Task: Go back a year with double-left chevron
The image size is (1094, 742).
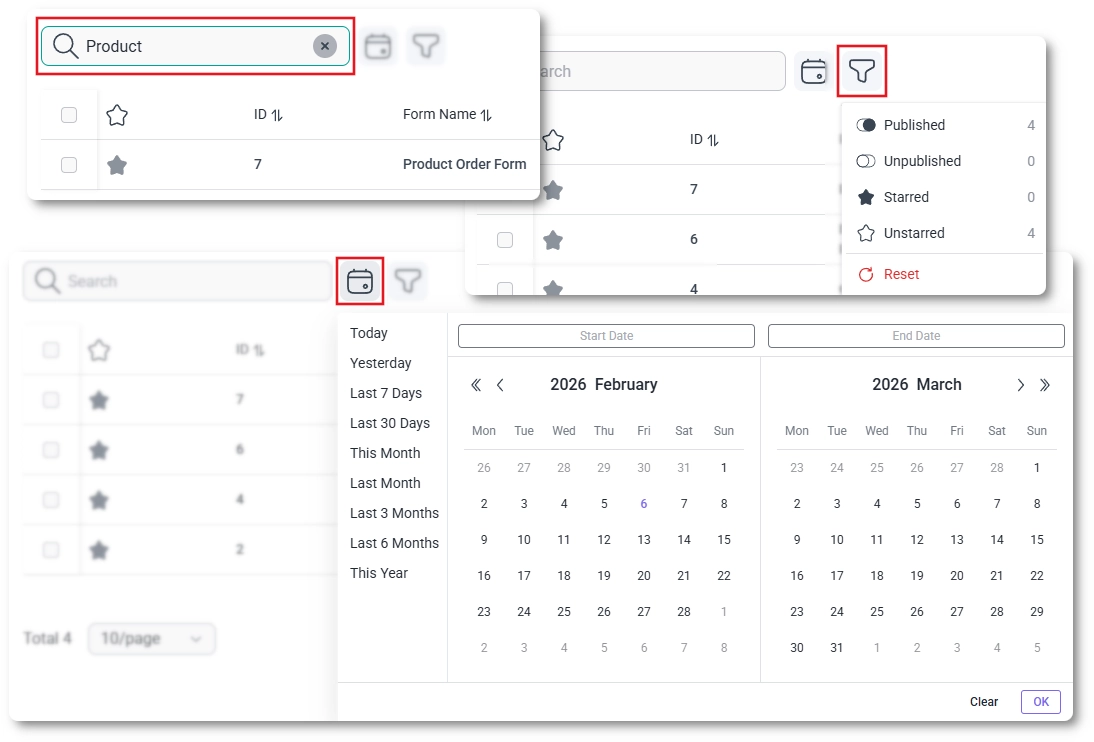Action: [x=477, y=384]
